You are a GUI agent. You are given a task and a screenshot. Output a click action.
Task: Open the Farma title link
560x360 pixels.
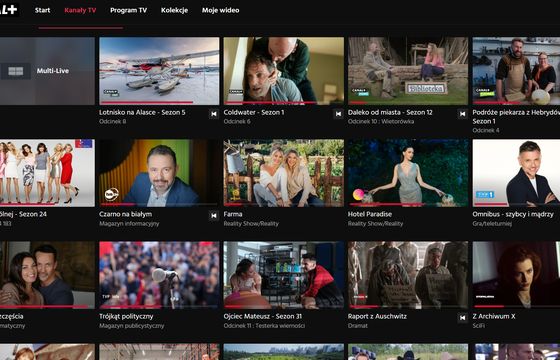point(233,214)
